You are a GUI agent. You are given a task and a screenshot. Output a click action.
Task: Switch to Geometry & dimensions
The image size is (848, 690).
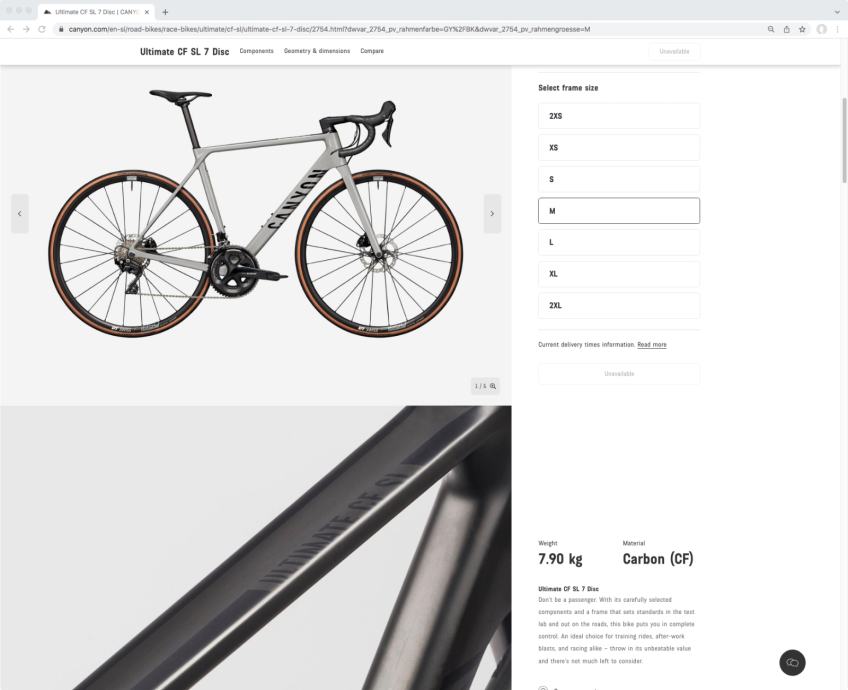(317, 51)
